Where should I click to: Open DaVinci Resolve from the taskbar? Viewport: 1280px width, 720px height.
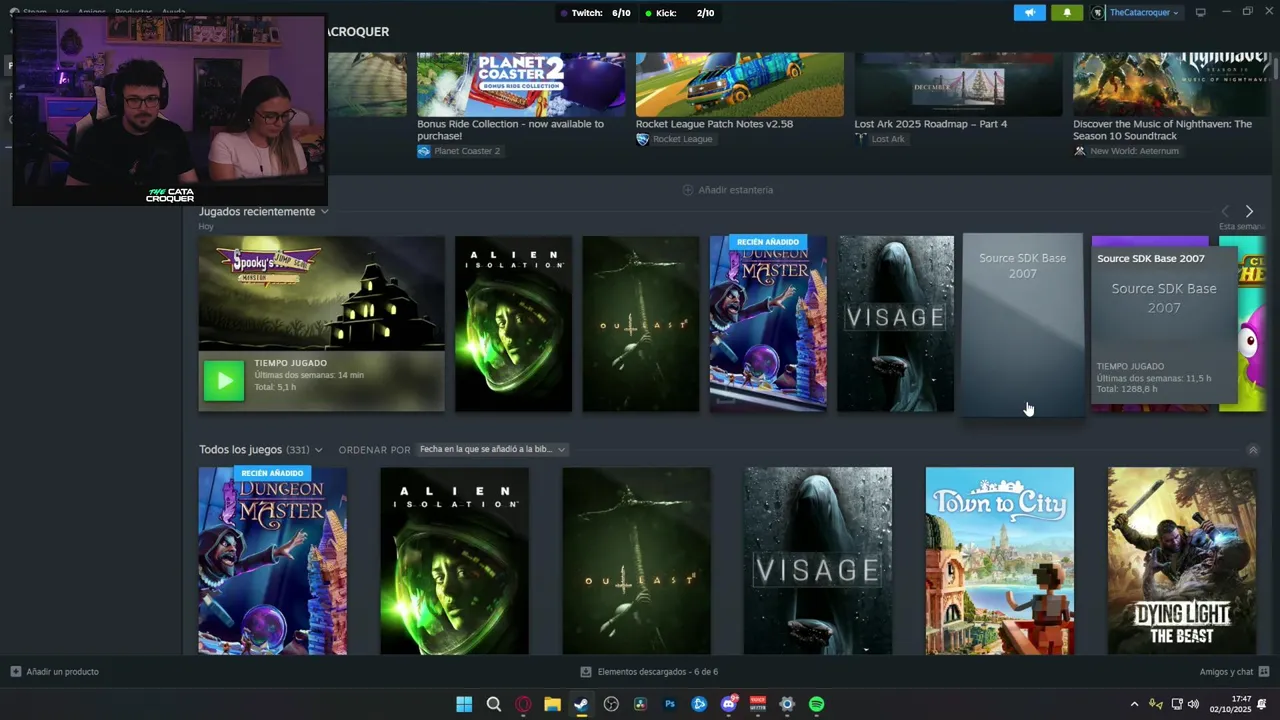tap(640, 704)
